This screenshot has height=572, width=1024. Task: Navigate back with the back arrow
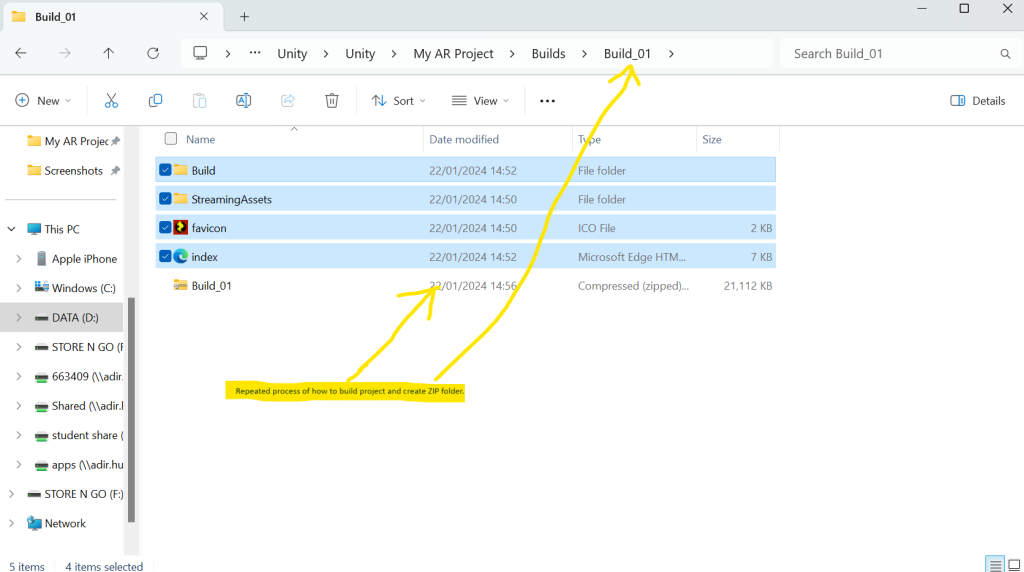(x=21, y=54)
